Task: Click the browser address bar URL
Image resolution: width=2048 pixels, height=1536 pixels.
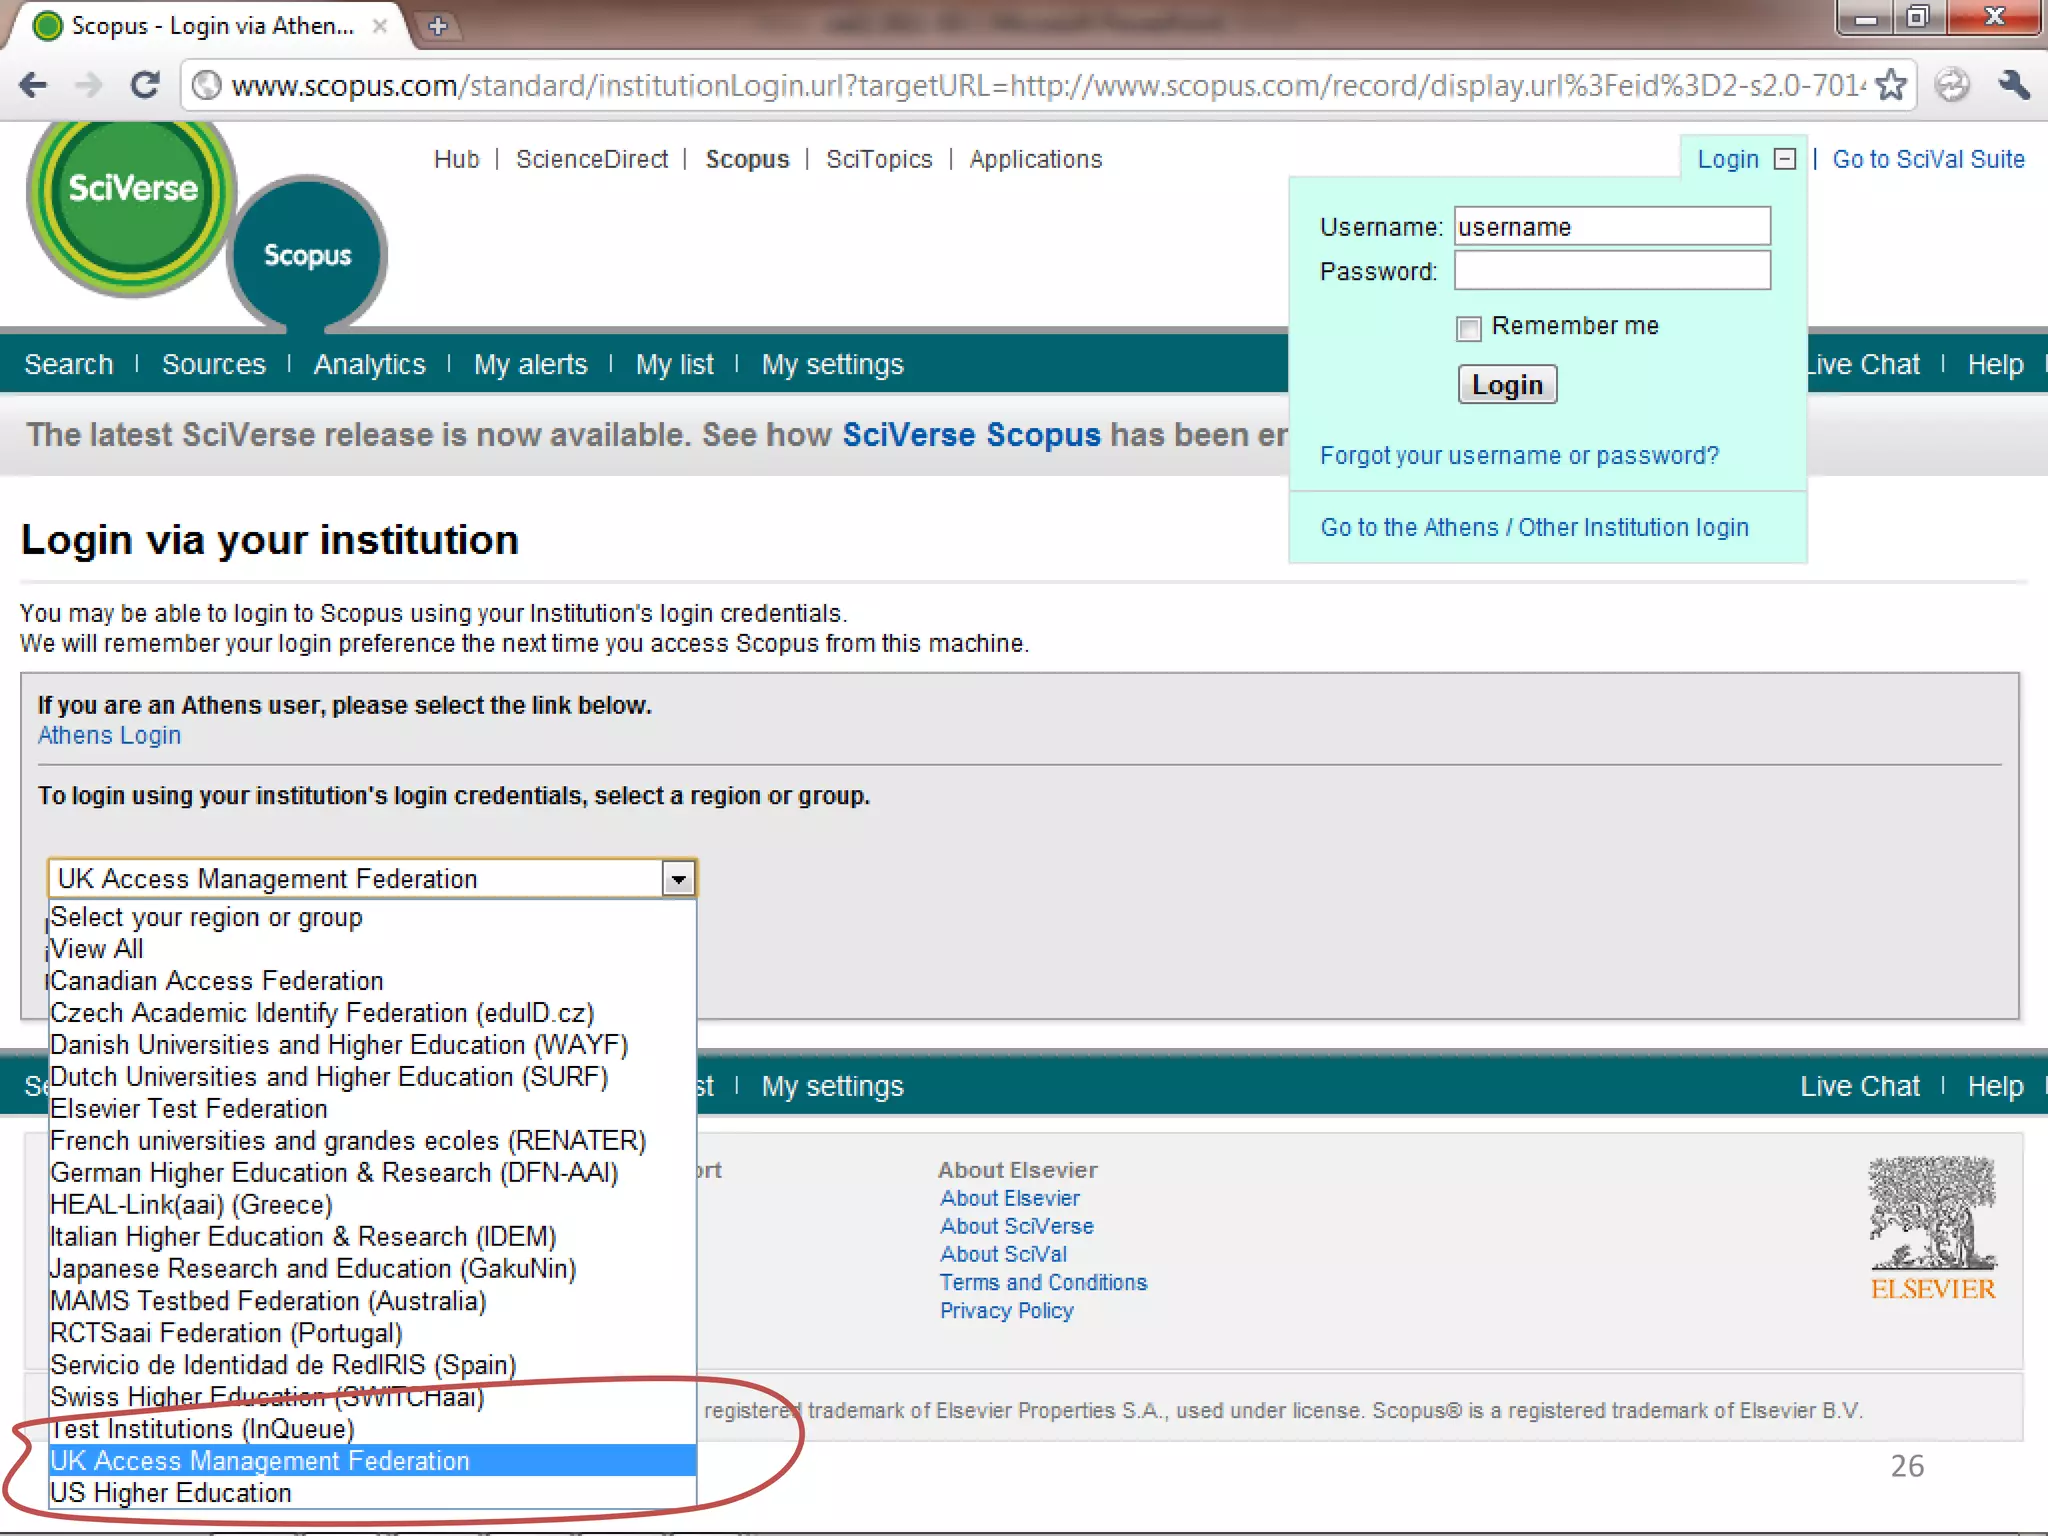Action: point(1048,85)
